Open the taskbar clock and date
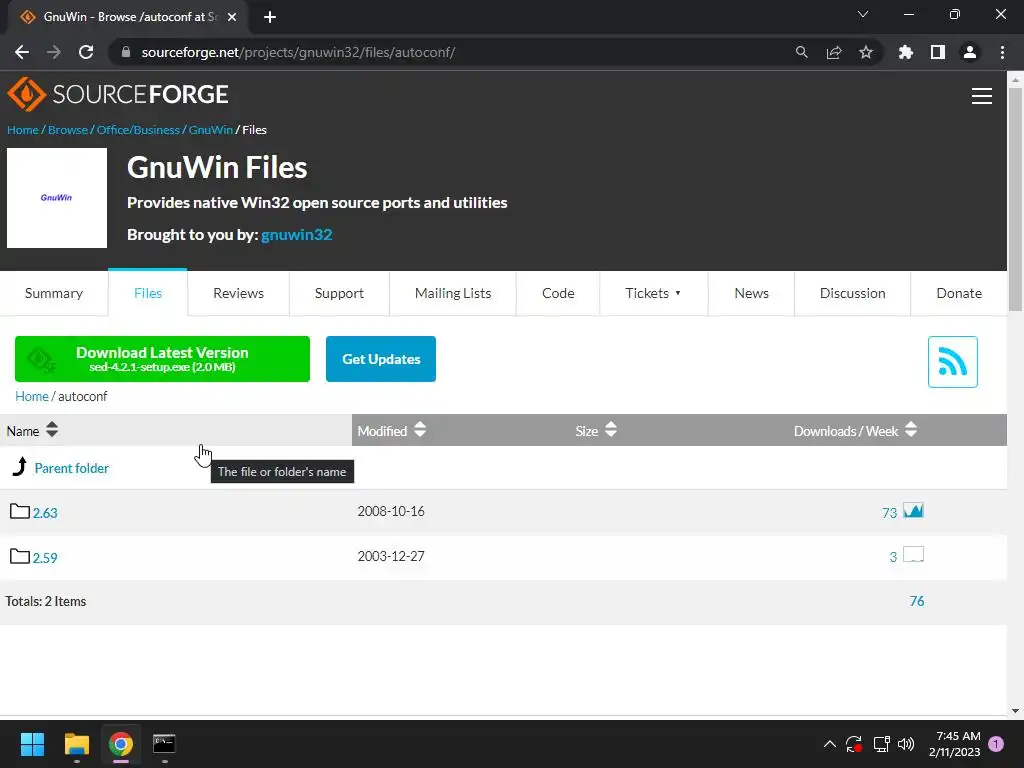The width and height of the screenshot is (1024, 768). (954, 744)
